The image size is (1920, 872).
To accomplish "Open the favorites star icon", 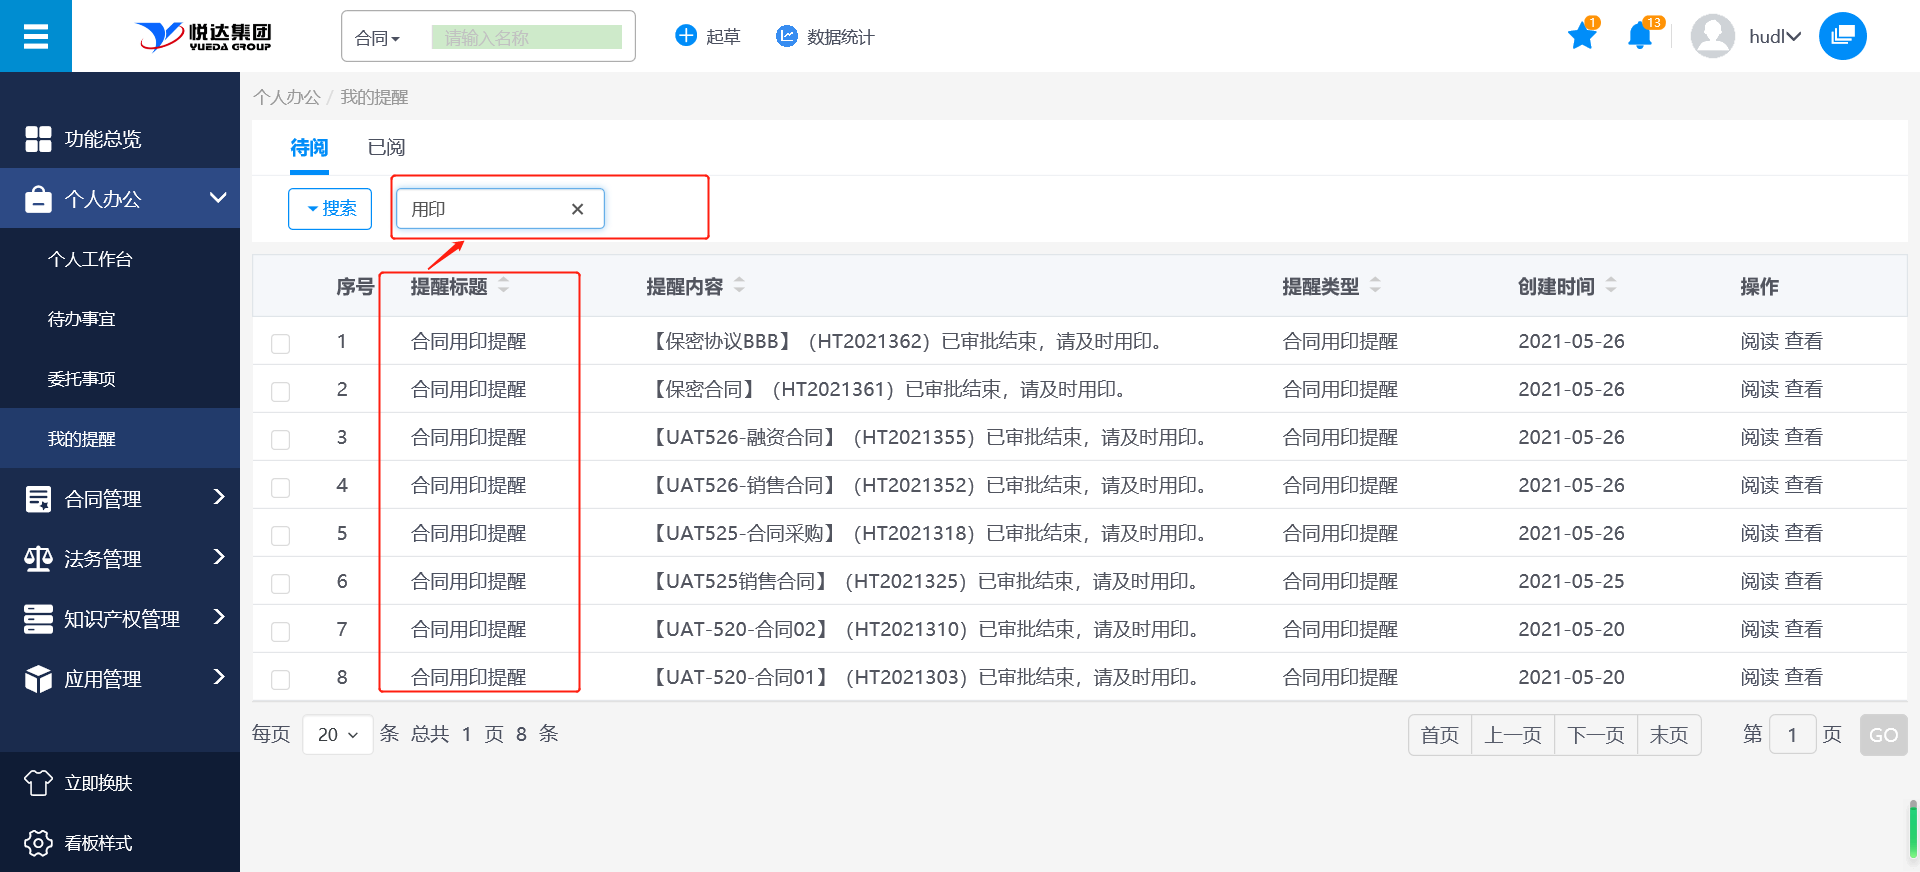I will (1581, 37).
